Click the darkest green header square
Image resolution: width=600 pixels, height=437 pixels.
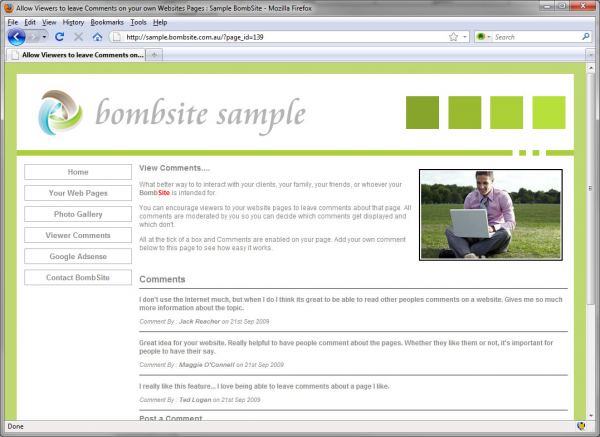coord(422,113)
